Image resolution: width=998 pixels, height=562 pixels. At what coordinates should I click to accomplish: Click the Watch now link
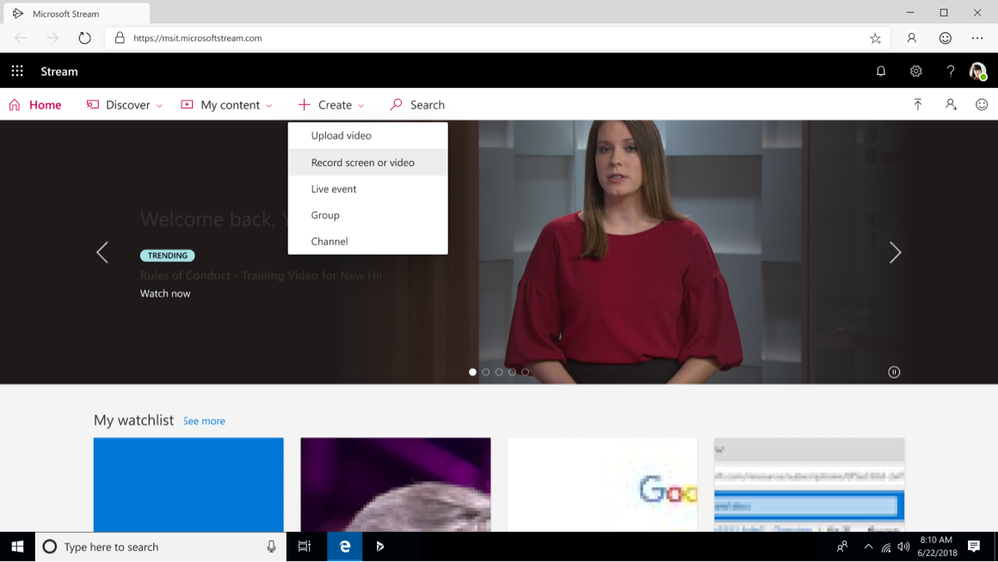pos(165,293)
